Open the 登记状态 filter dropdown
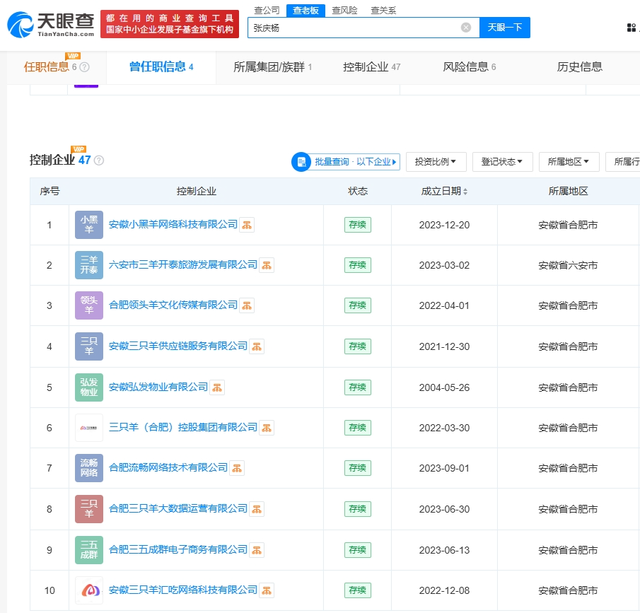Image resolution: width=640 pixels, height=613 pixels. (502, 161)
